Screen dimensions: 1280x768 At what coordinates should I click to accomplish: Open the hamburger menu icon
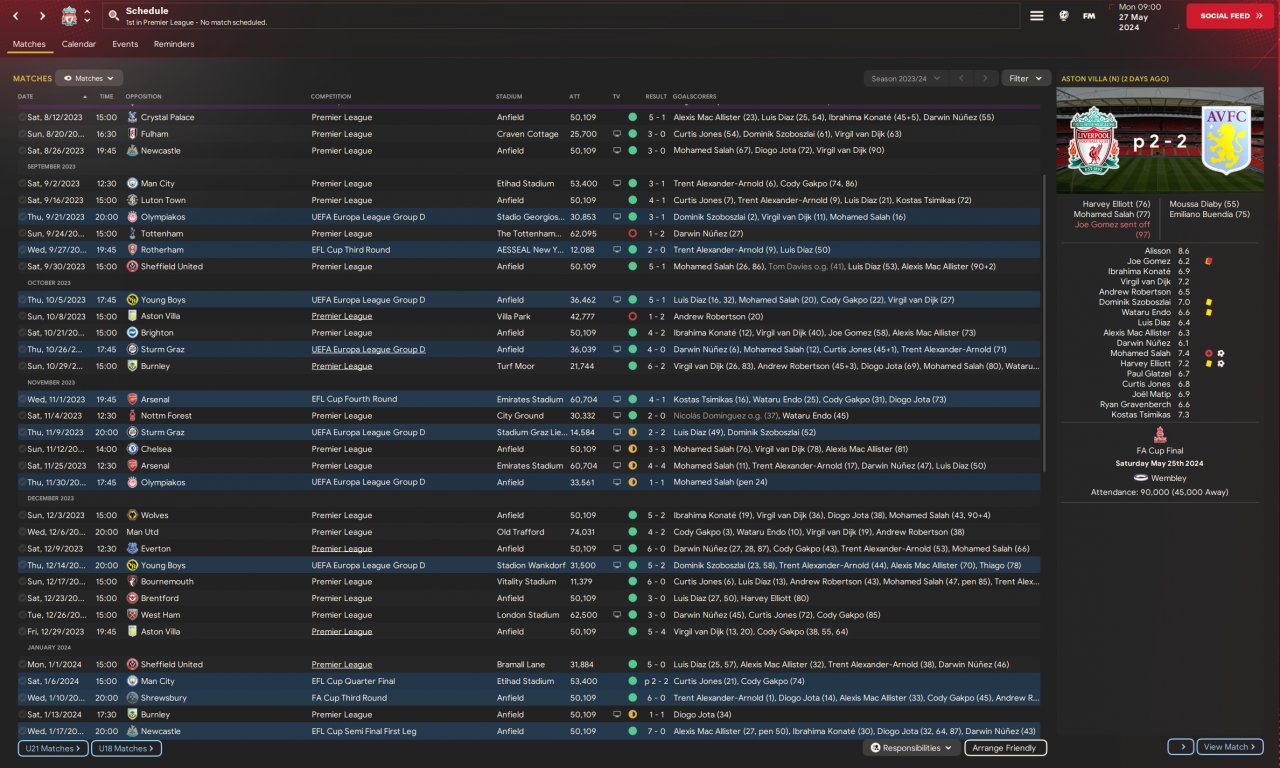(1037, 16)
